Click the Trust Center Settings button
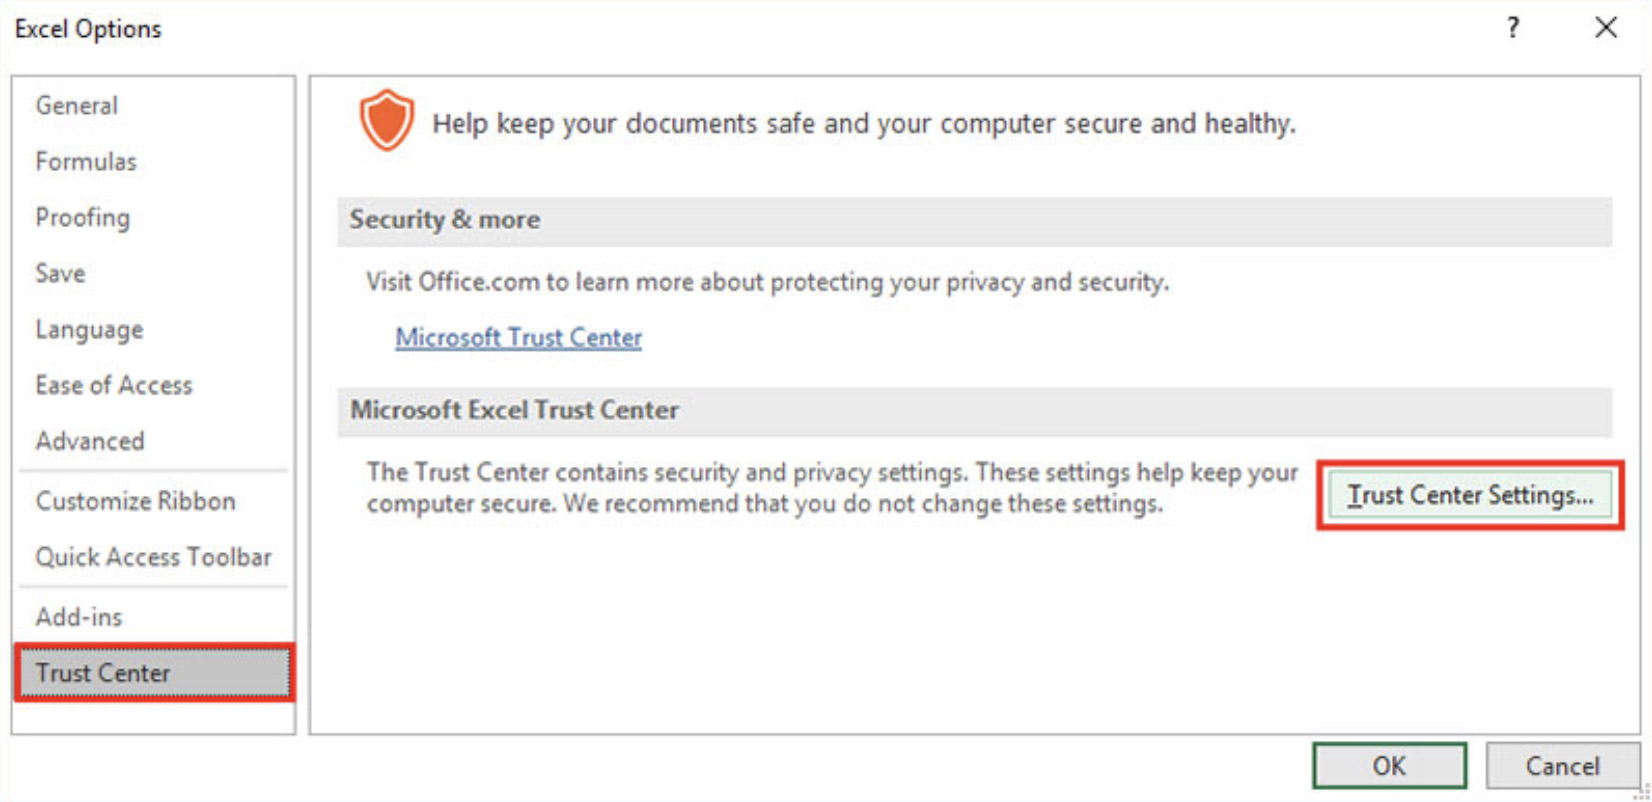Viewport: 1652px width, 802px height. [x=1468, y=494]
